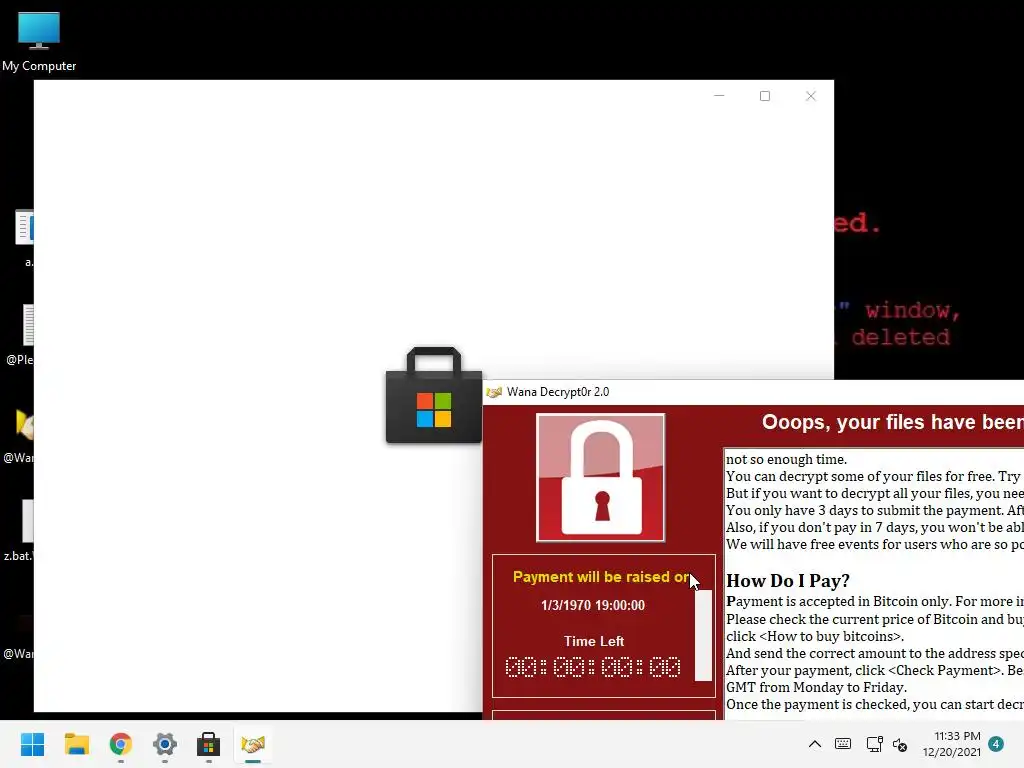Click the Wana Decrypt0r 2.0 title bar
1024x768 pixels.
[x=754, y=392]
